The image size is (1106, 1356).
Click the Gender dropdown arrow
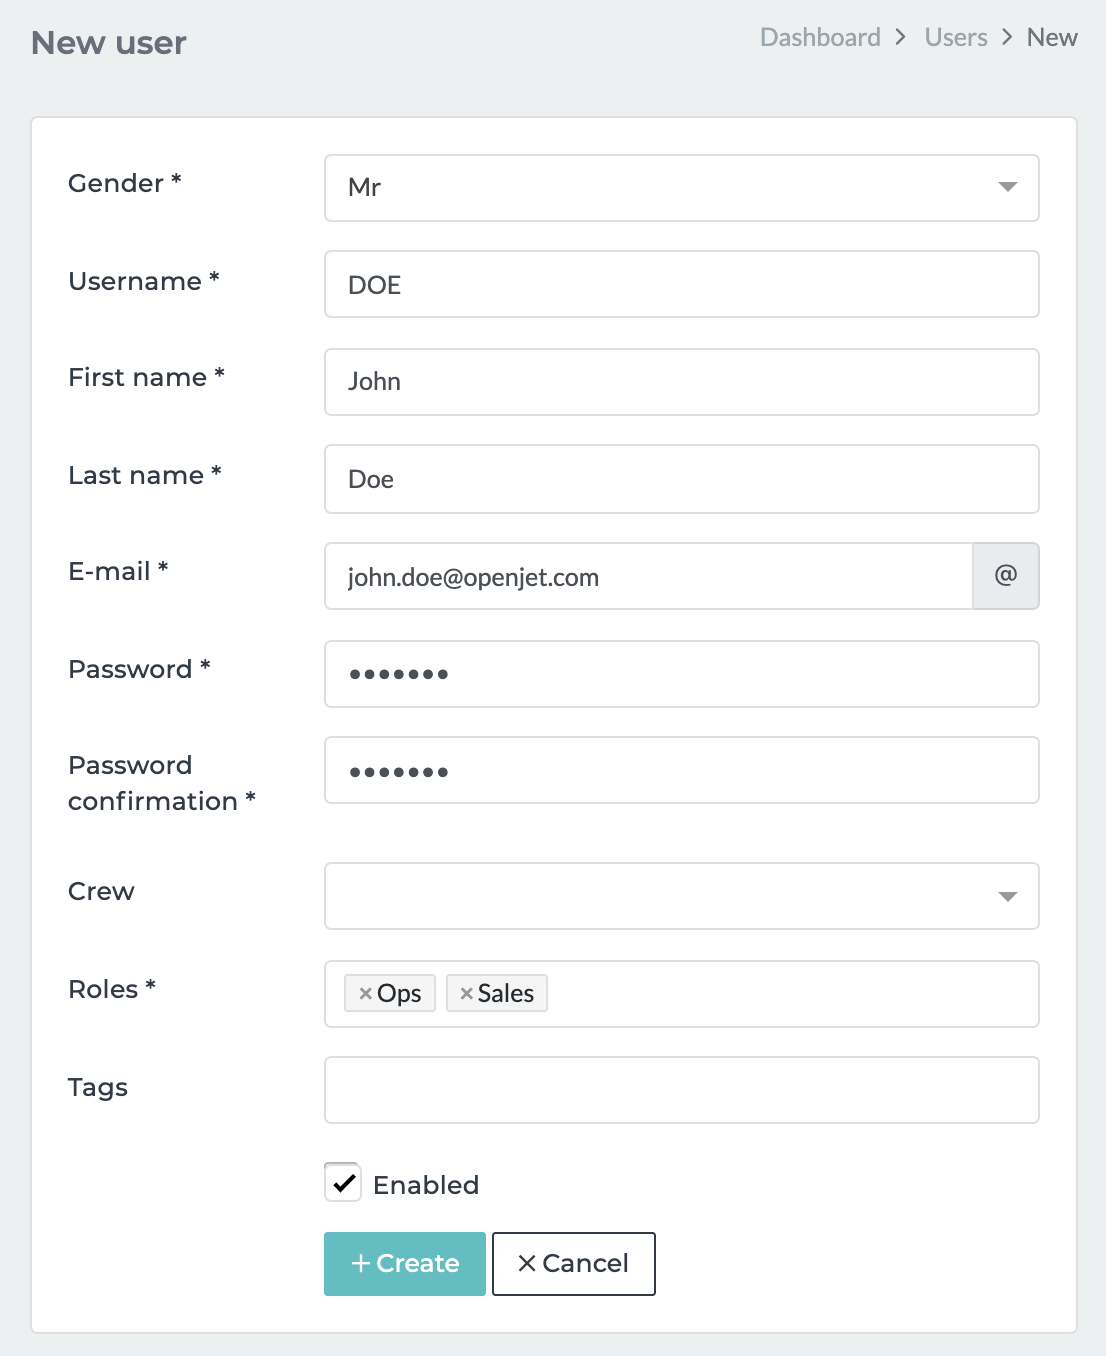(1008, 188)
